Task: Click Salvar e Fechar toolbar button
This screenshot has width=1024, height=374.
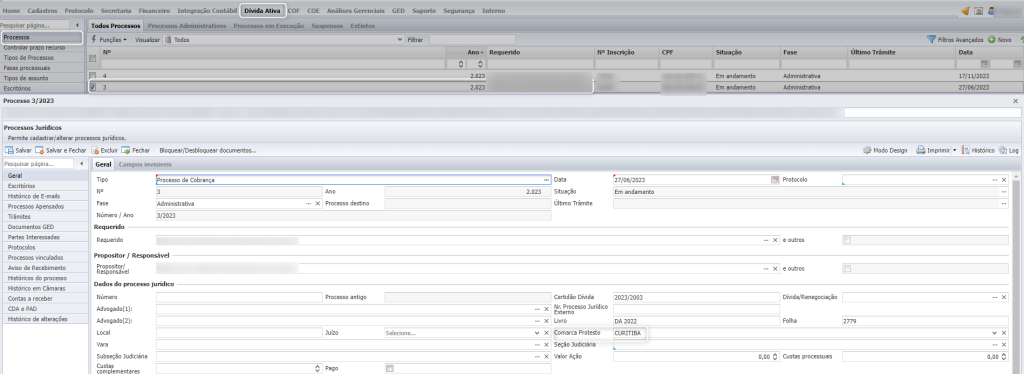Action: [x=61, y=150]
